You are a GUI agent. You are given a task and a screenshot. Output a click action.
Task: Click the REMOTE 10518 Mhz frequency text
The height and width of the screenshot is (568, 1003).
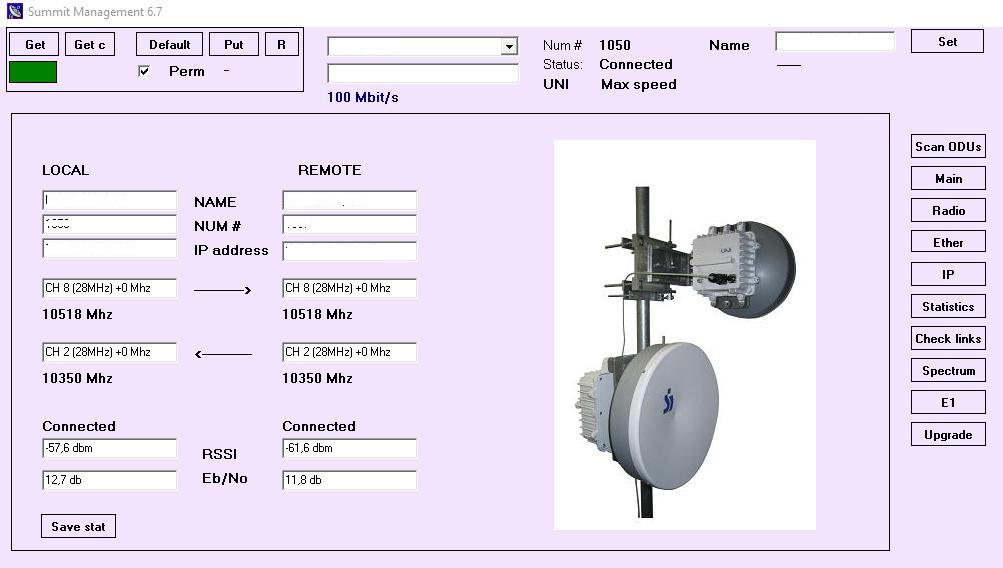pos(317,314)
